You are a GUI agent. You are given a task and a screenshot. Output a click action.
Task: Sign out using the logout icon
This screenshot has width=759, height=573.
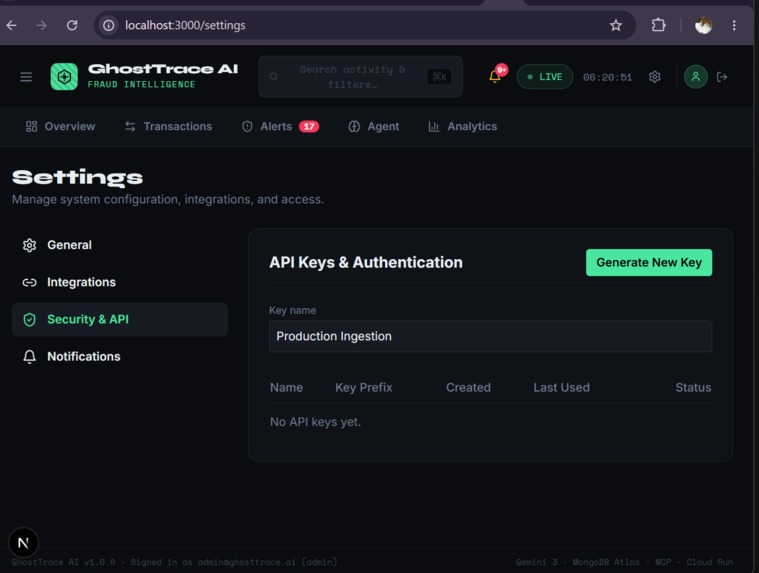coord(722,77)
